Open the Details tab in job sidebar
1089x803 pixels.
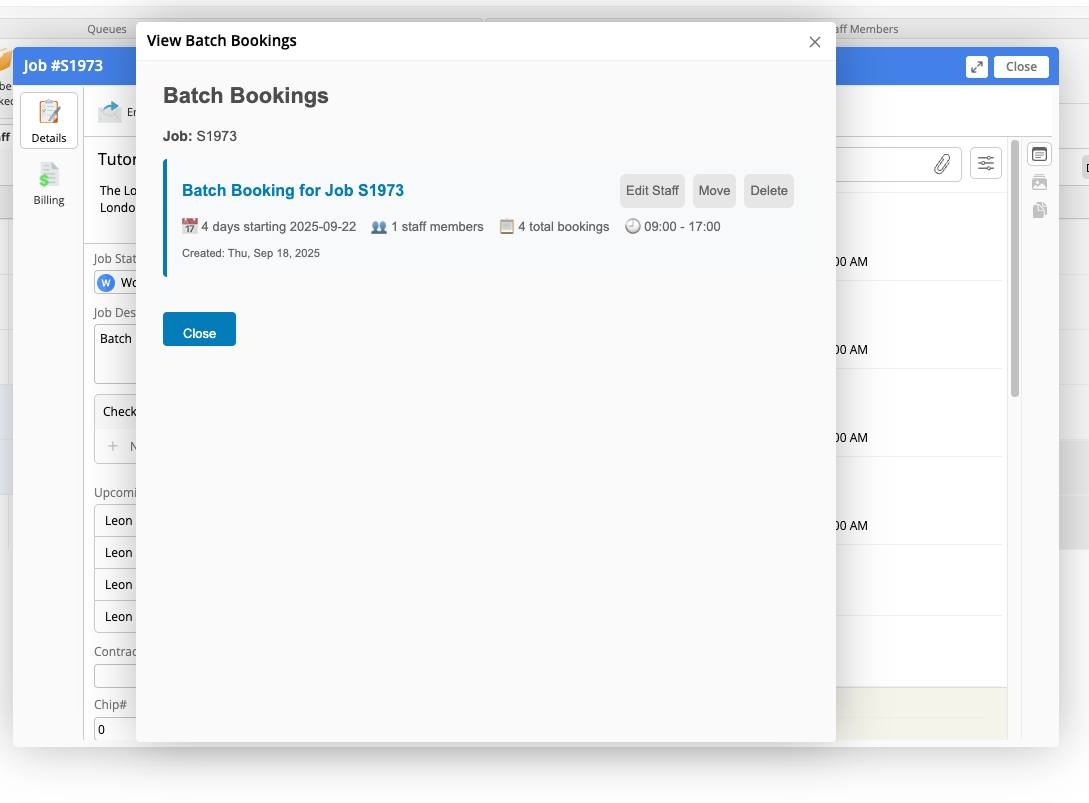48,121
